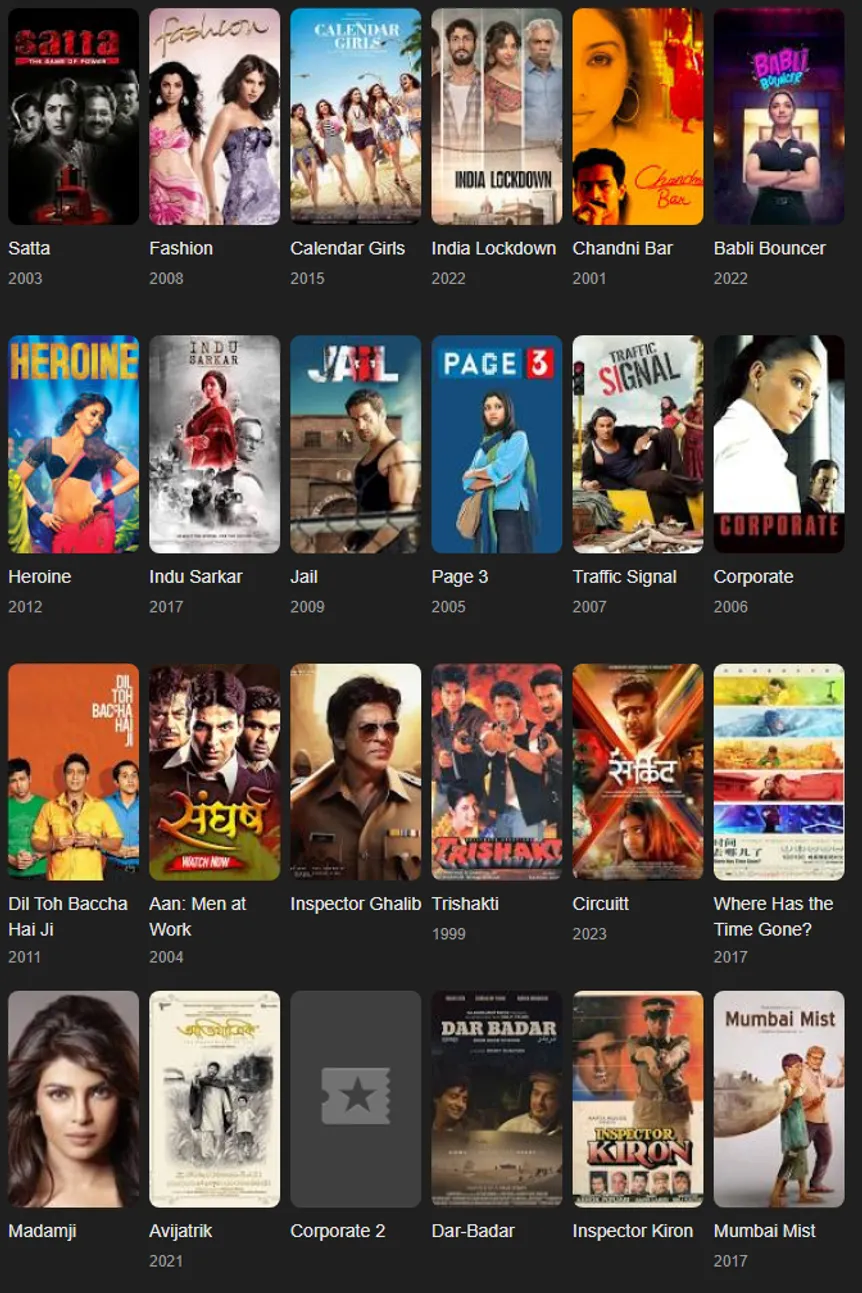Select the Page 3 poster
This screenshot has width=862, height=1293.
tap(497, 444)
